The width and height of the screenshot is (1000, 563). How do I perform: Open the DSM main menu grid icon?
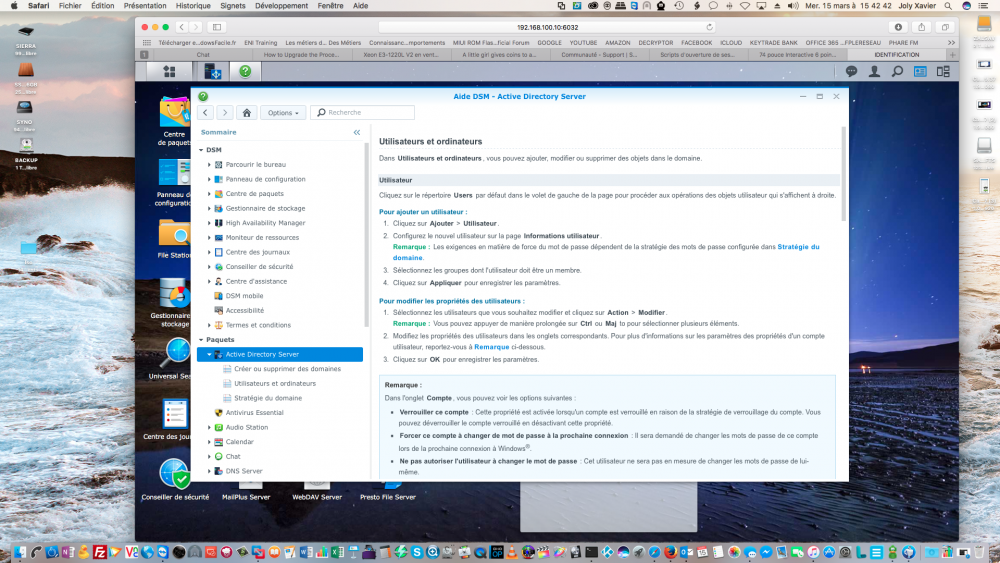click(x=169, y=71)
